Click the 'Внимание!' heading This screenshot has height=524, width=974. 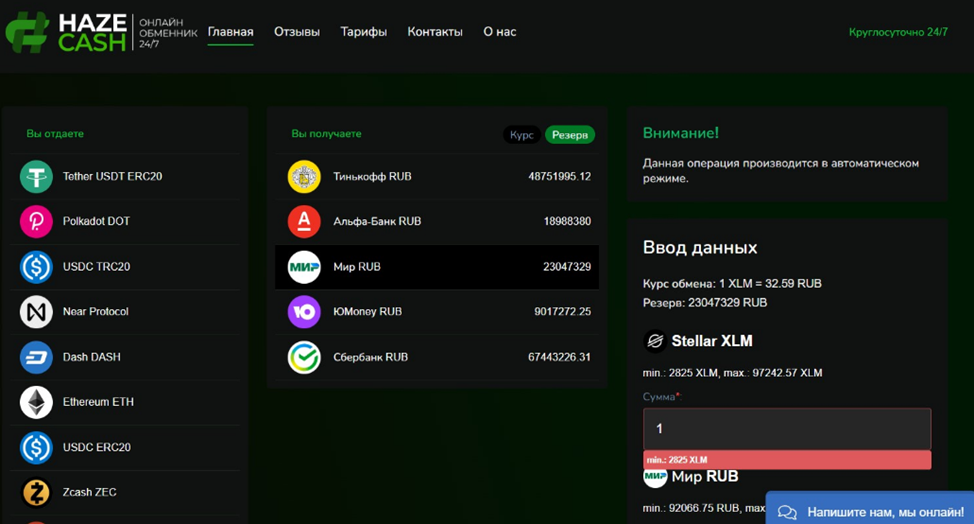681,133
